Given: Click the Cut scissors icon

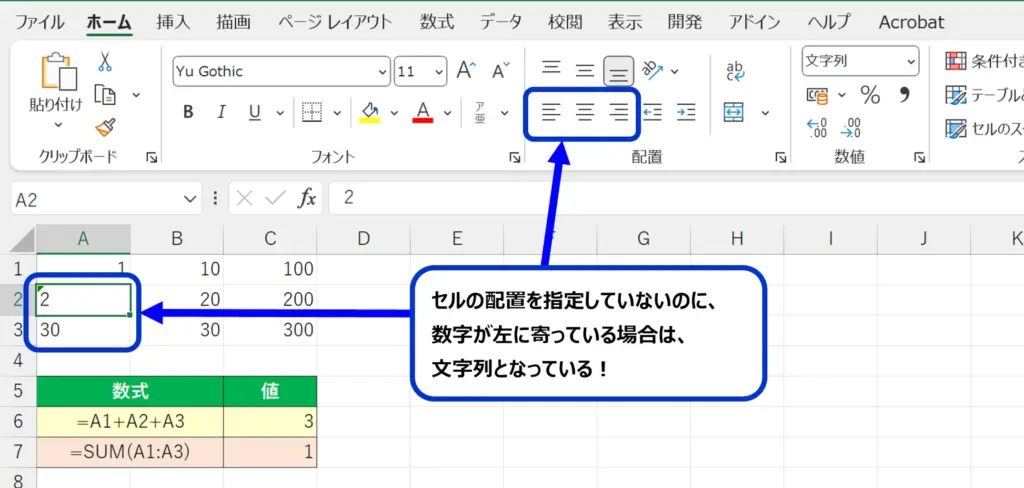Looking at the screenshot, I should [x=104, y=62].
